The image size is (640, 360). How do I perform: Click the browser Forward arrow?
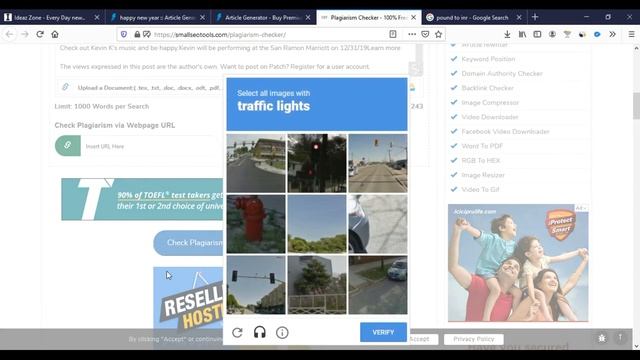24,35
